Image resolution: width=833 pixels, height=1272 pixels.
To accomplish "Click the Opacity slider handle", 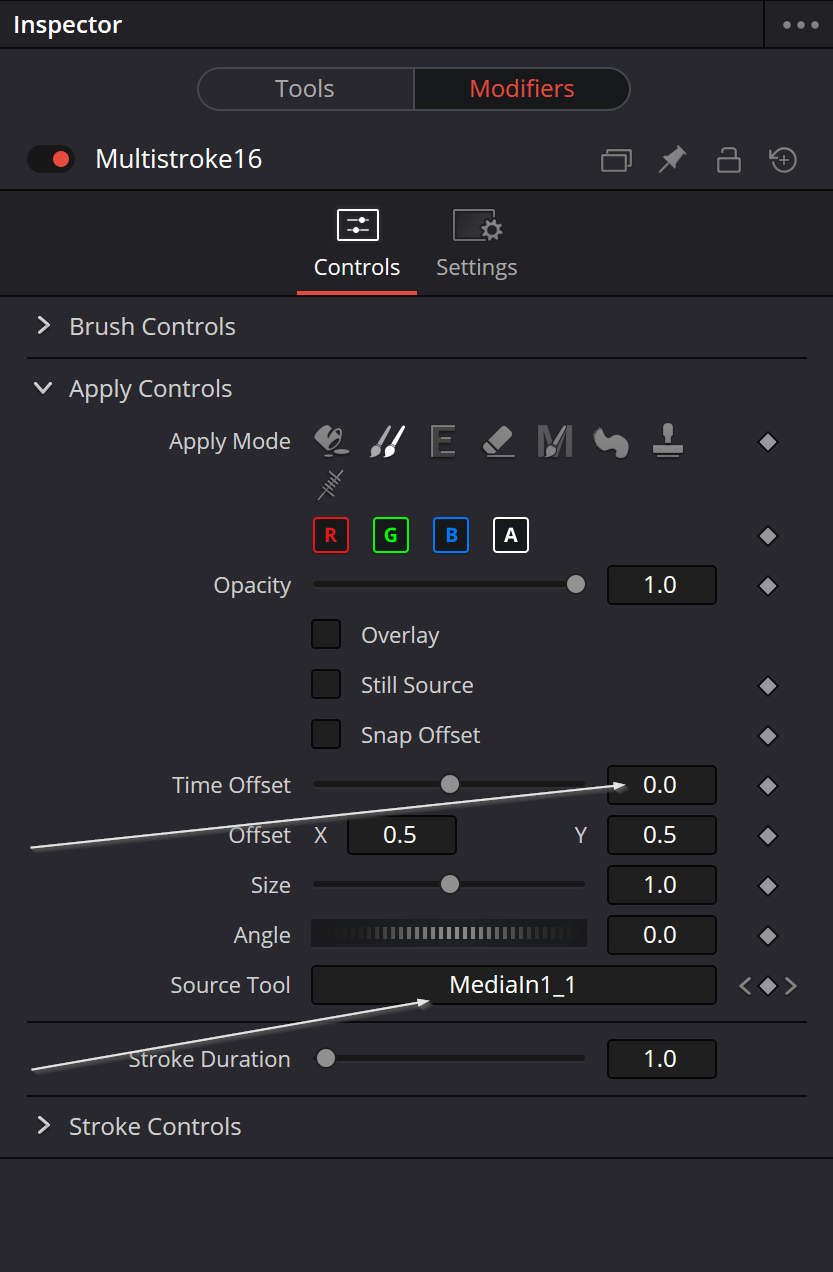I will click(x=576, y=585).
